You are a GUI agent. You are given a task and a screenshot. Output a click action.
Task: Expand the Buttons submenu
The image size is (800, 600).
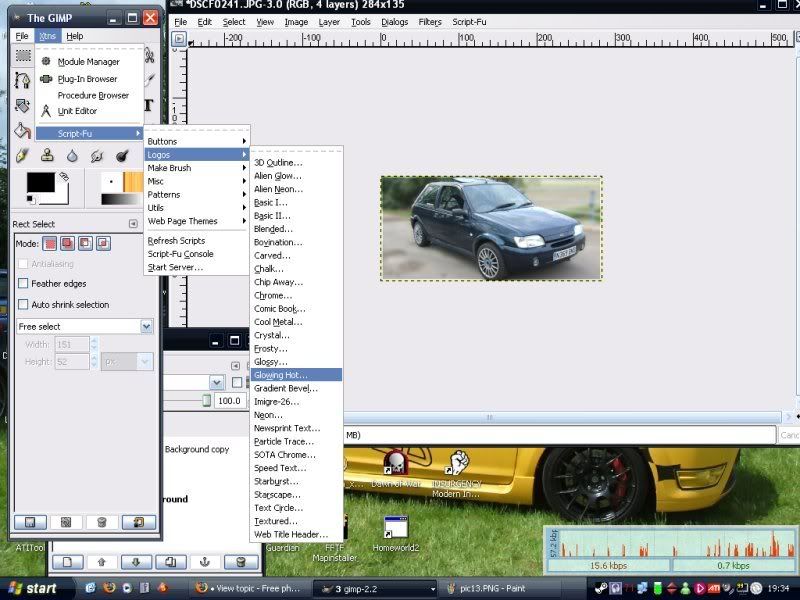(x=196, y=141)
